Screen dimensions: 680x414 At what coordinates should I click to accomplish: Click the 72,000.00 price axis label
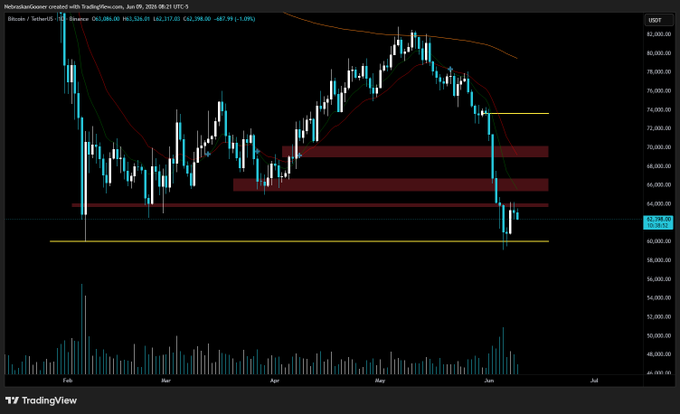point(659,128)
